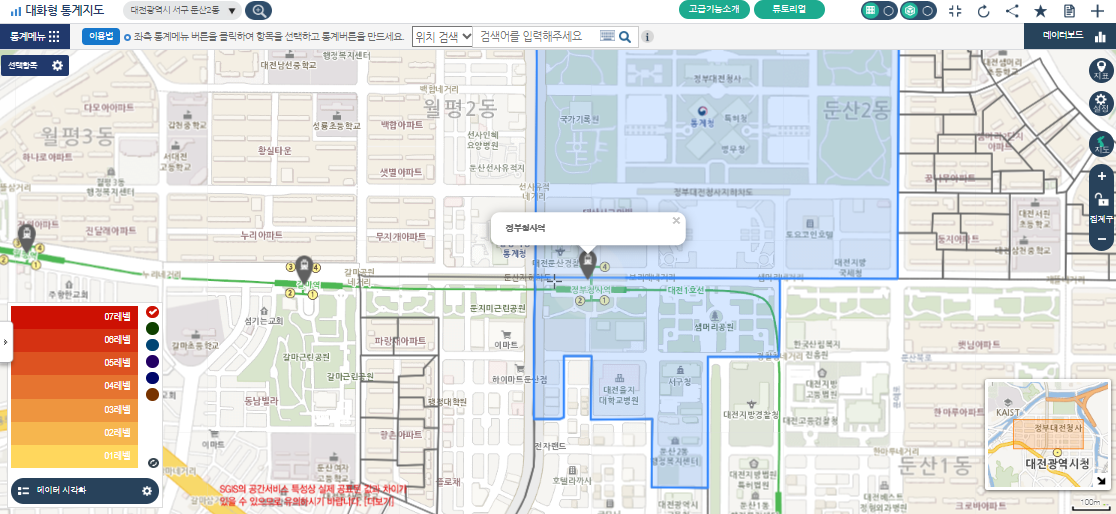Open the 통계메뉴 menu
The height and width of the screenshot is (514, 1116).
click(x=35, y=36)
